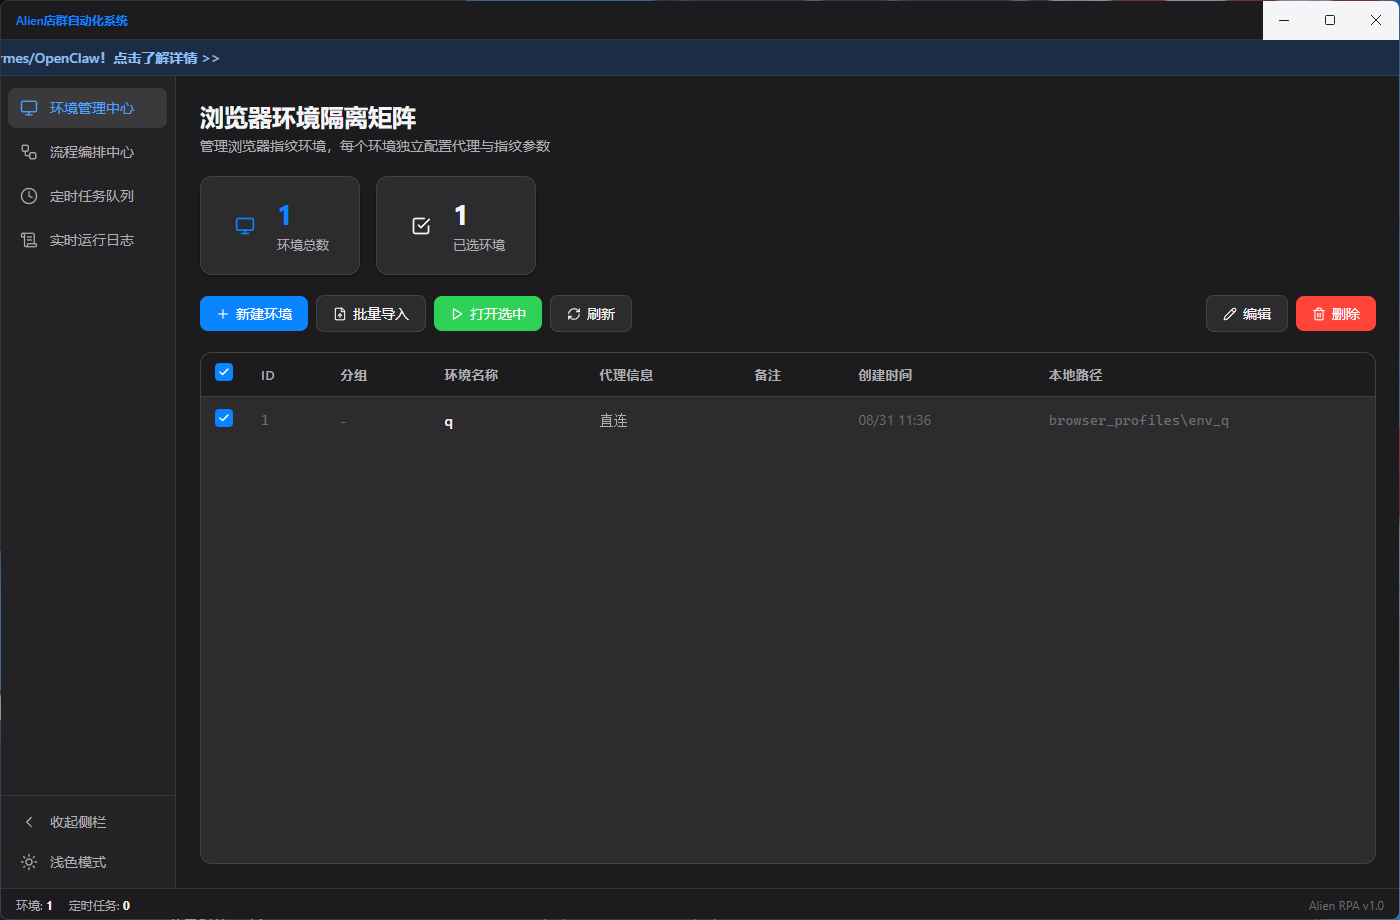Click the 备注 column header

click(x=768, y=376)
